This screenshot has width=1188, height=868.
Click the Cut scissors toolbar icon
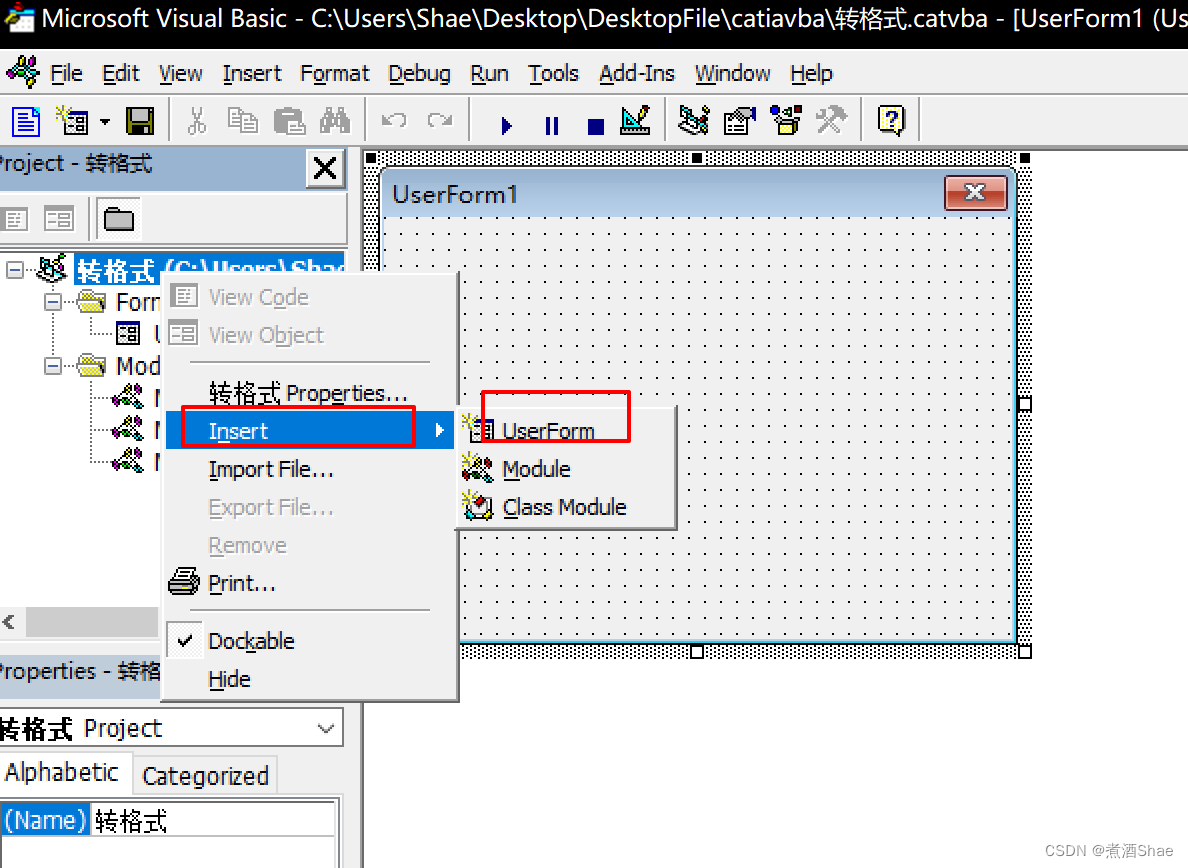coord(197,121)
